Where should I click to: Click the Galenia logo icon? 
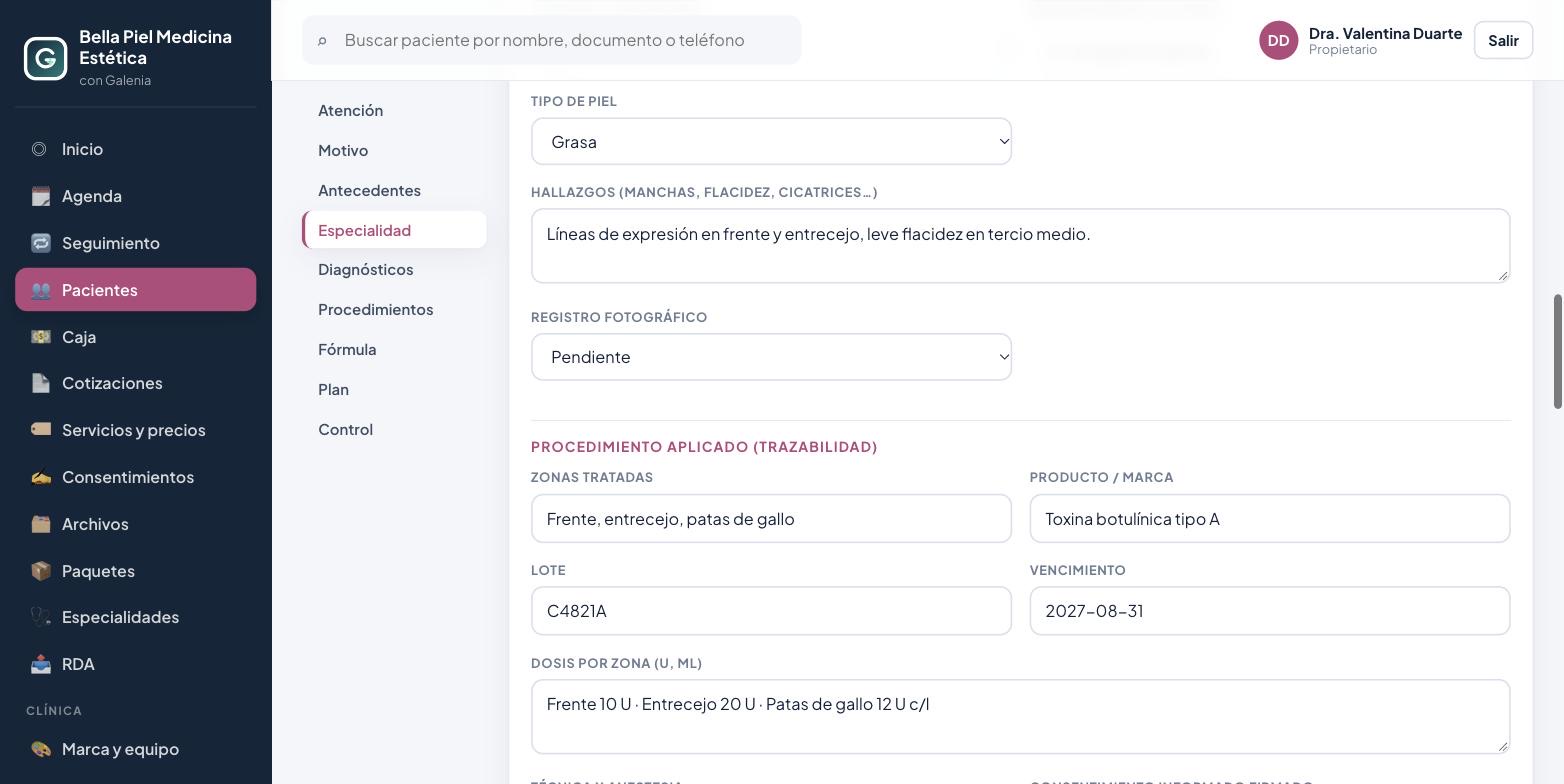(45, 58)
